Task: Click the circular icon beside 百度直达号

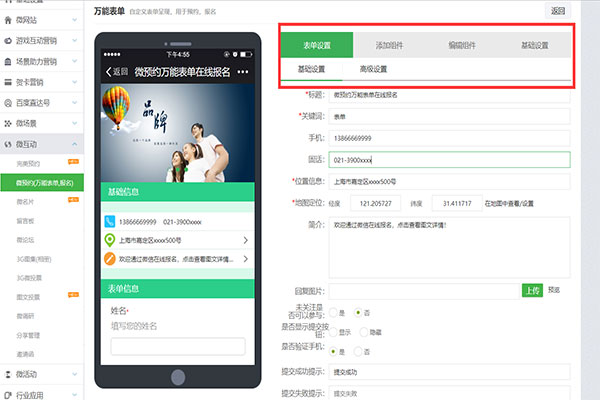Action: tap(8, 103)
